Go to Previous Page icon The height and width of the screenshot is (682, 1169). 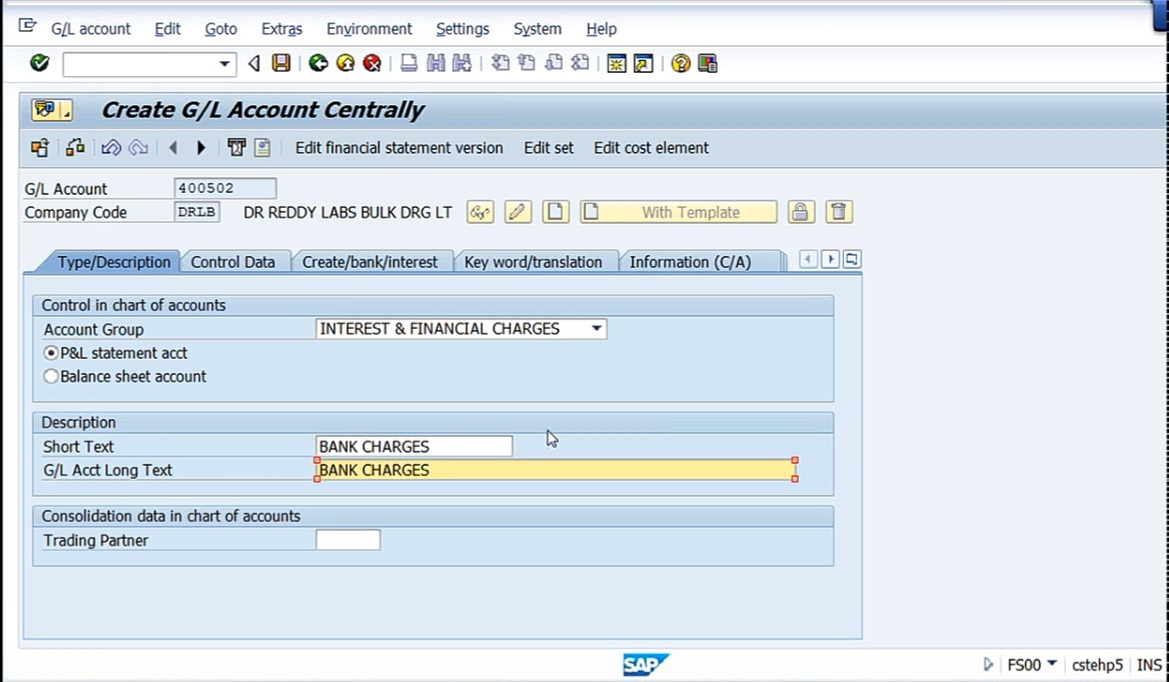pos(527,63)
